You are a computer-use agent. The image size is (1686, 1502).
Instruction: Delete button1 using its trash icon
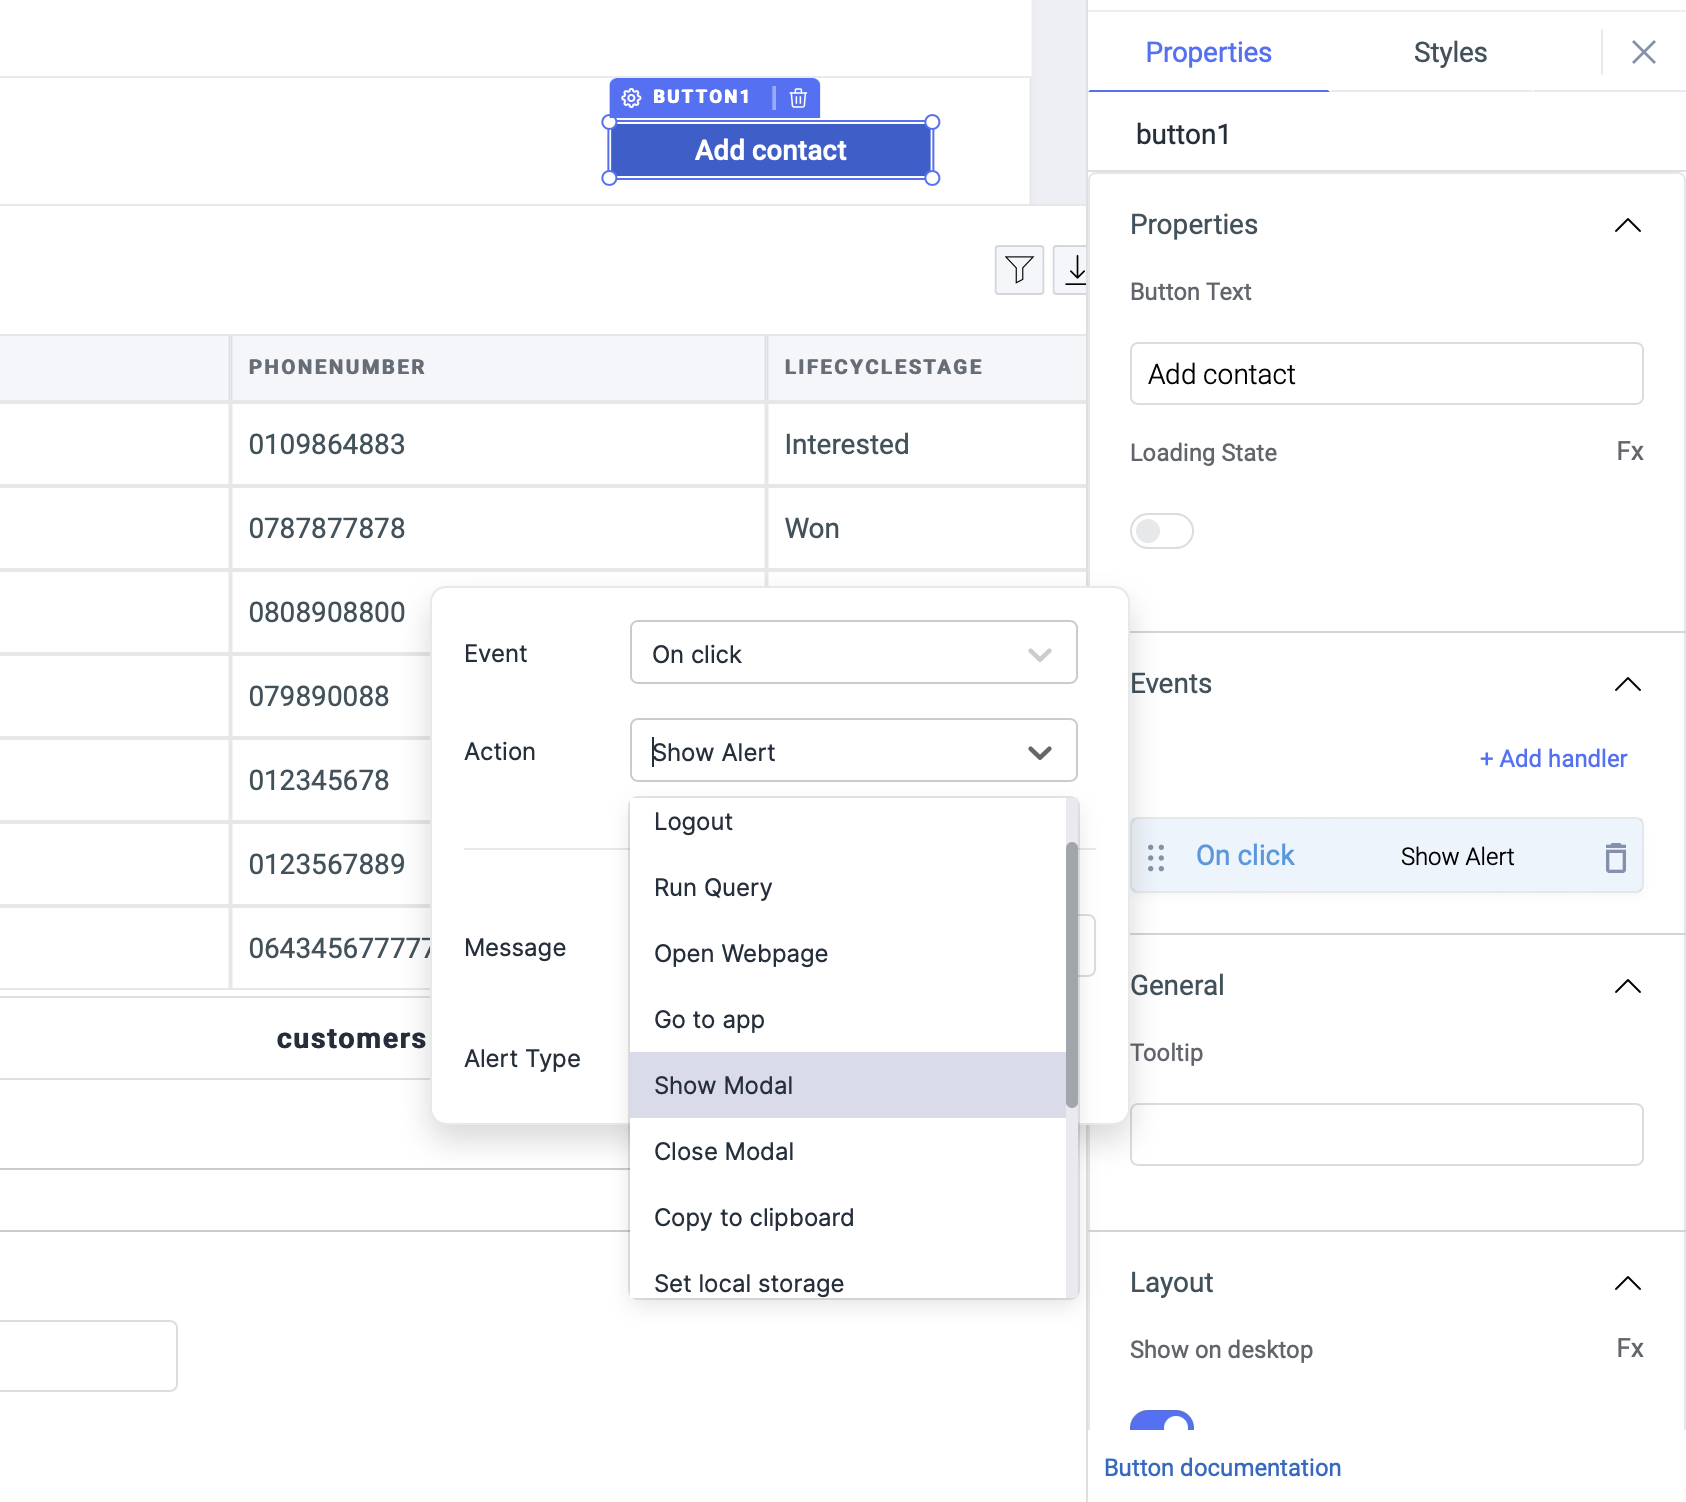(797, 98)
